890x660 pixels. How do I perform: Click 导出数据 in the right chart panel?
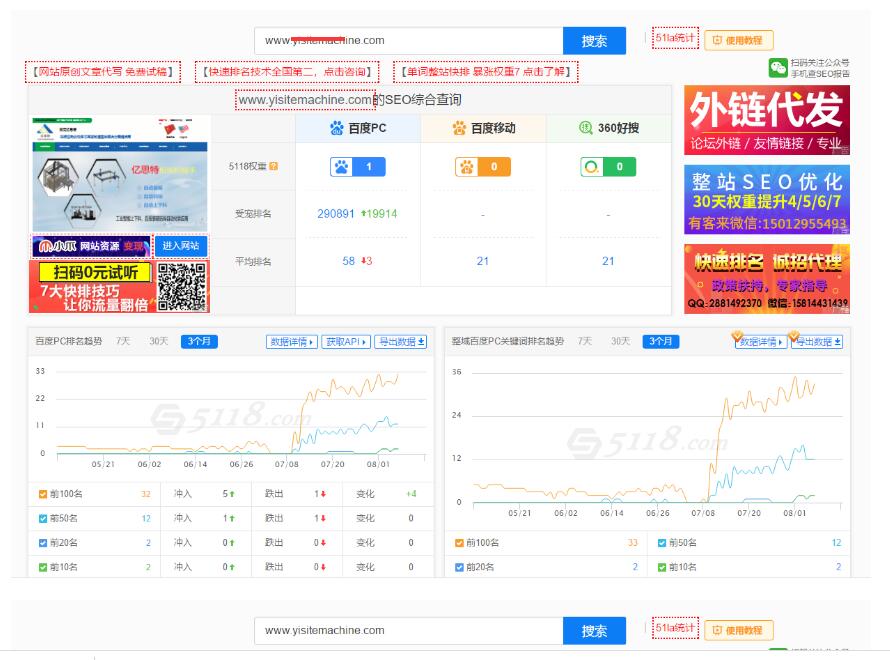pyautogui.click(x=817, y=342)
